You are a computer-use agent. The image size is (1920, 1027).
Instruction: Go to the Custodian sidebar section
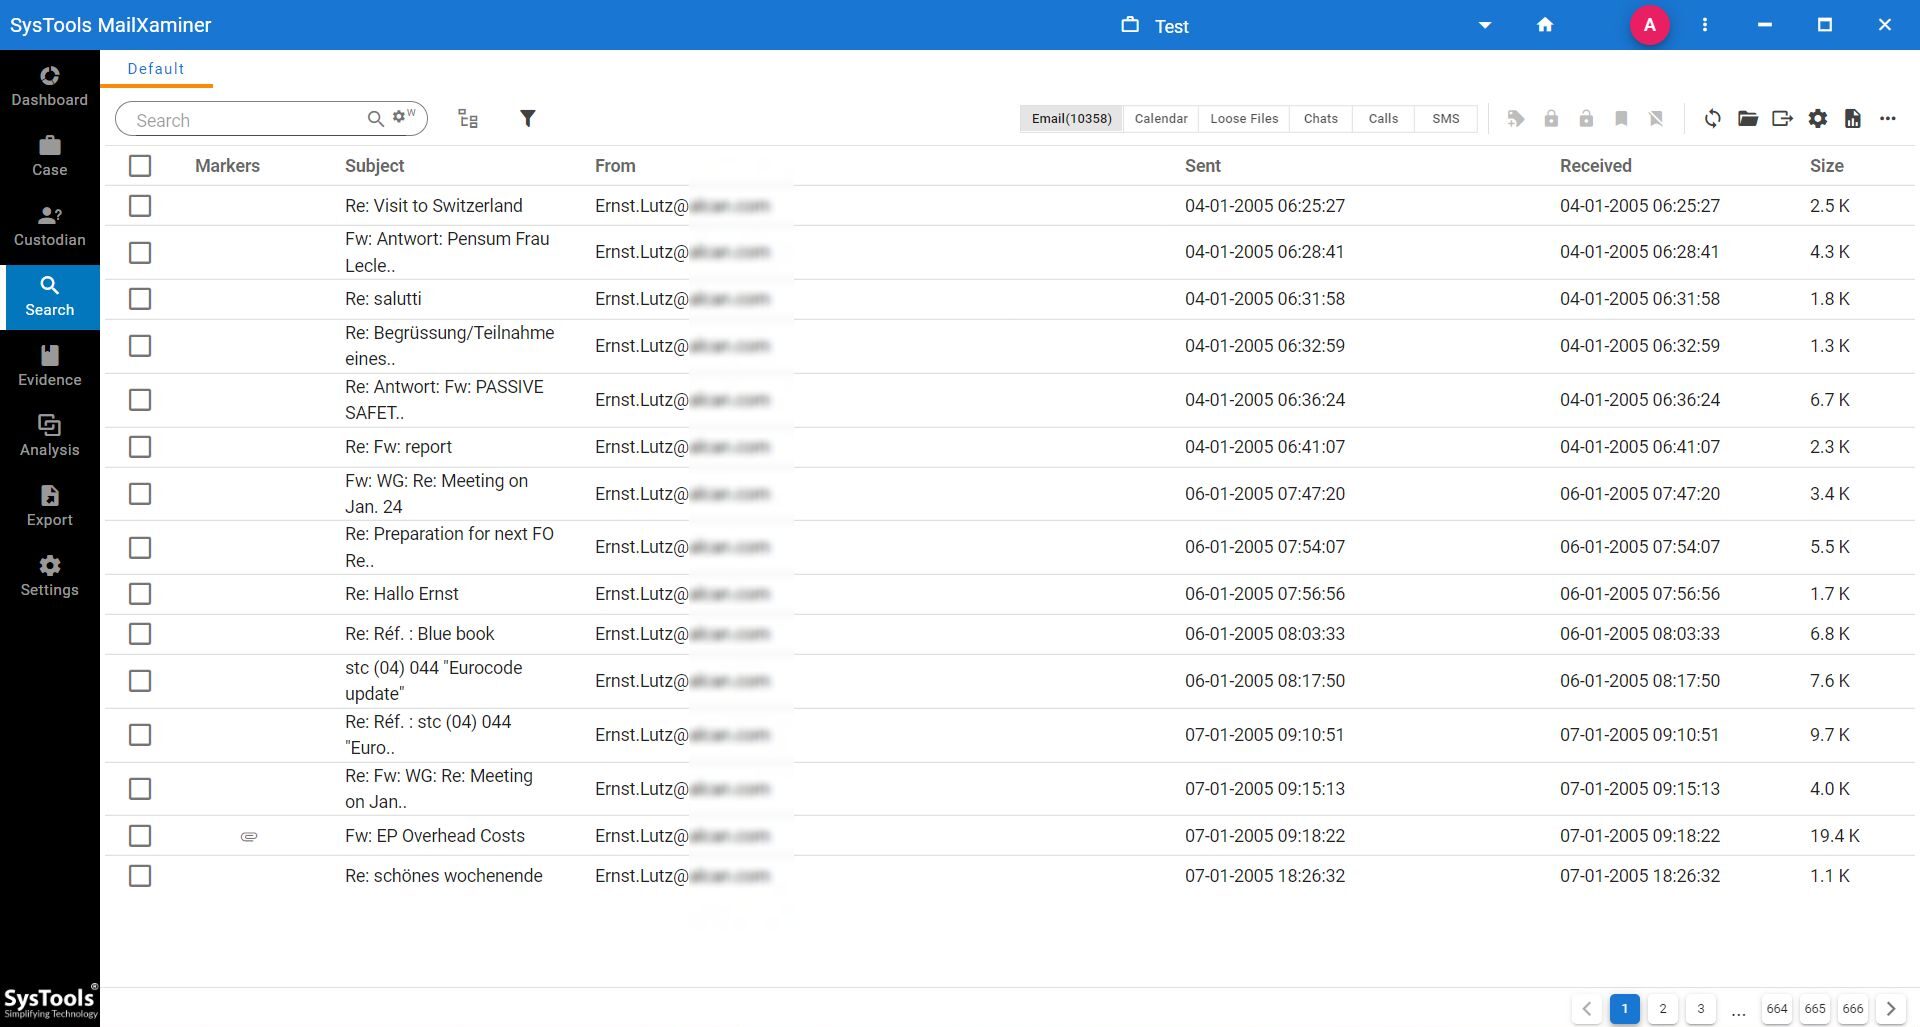tap(49, 226)
